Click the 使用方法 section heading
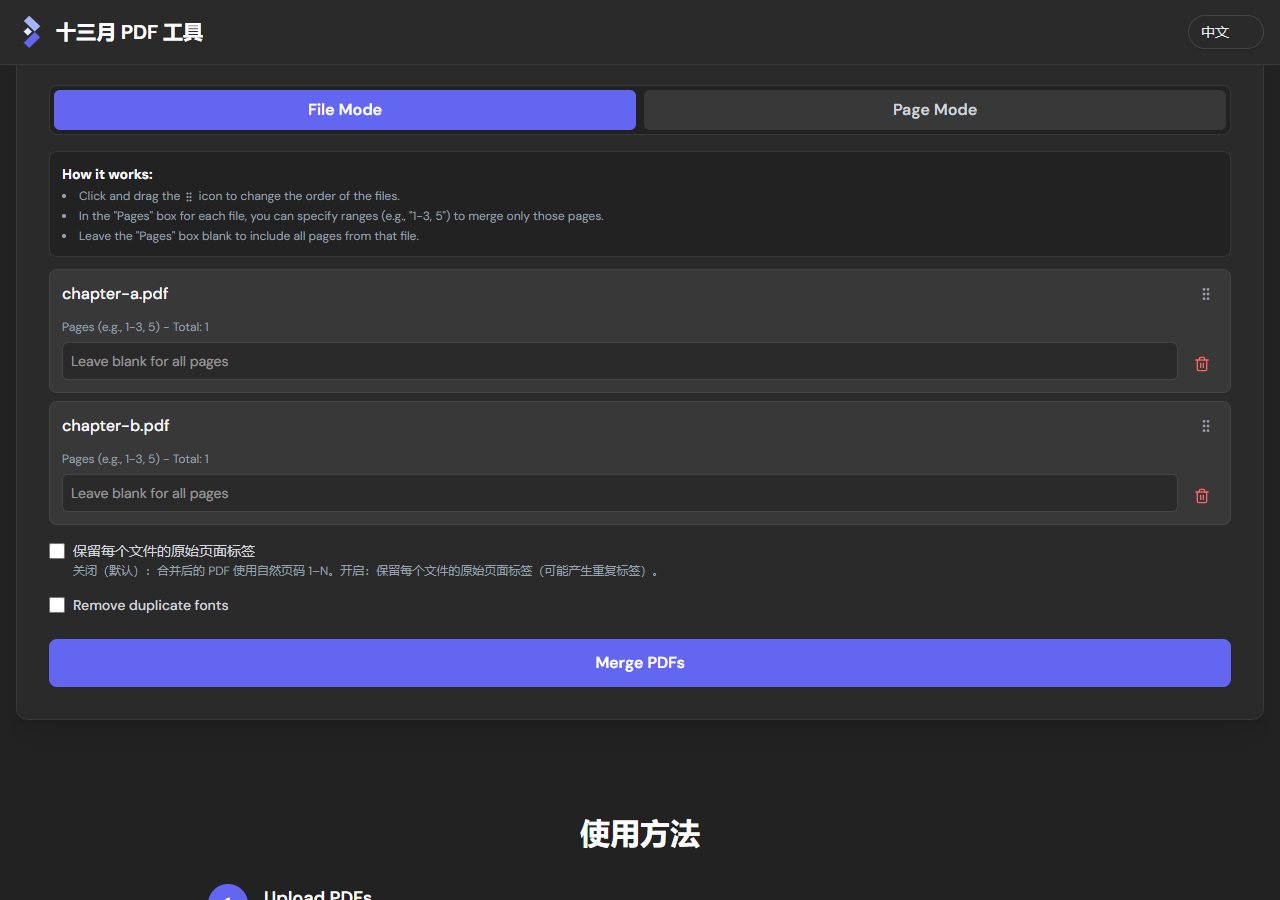 click(x=640, y=833)
